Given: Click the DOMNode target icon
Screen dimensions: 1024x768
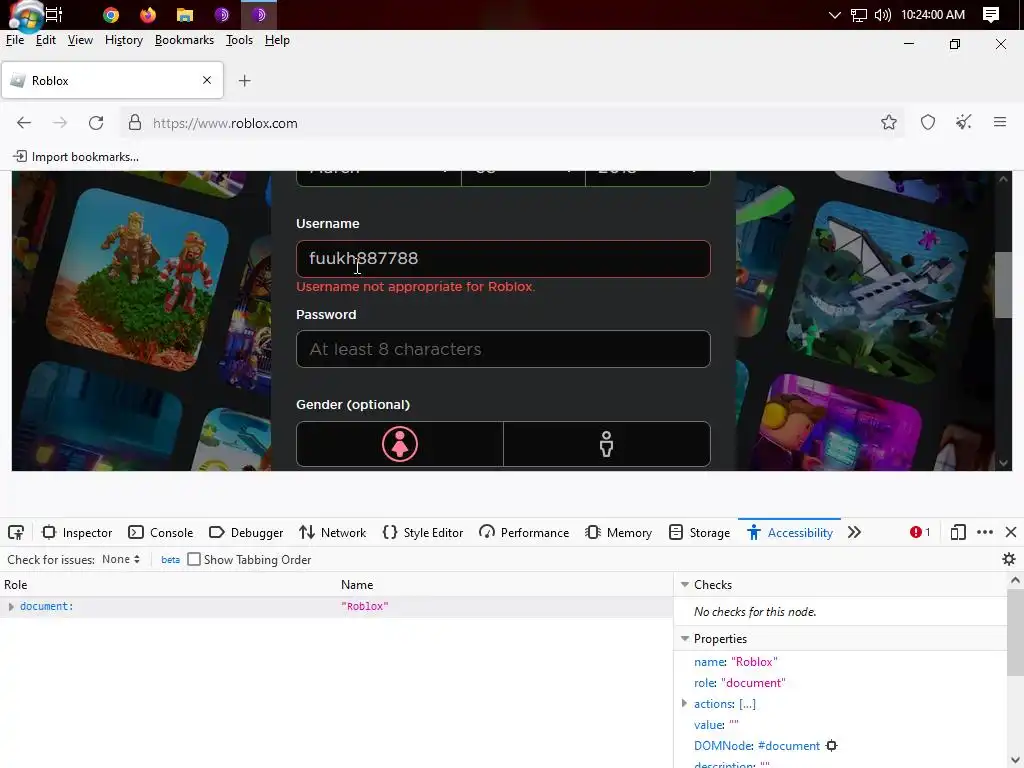Looking at the screenshot, I should pyautogui.click(x=831, y=746).
